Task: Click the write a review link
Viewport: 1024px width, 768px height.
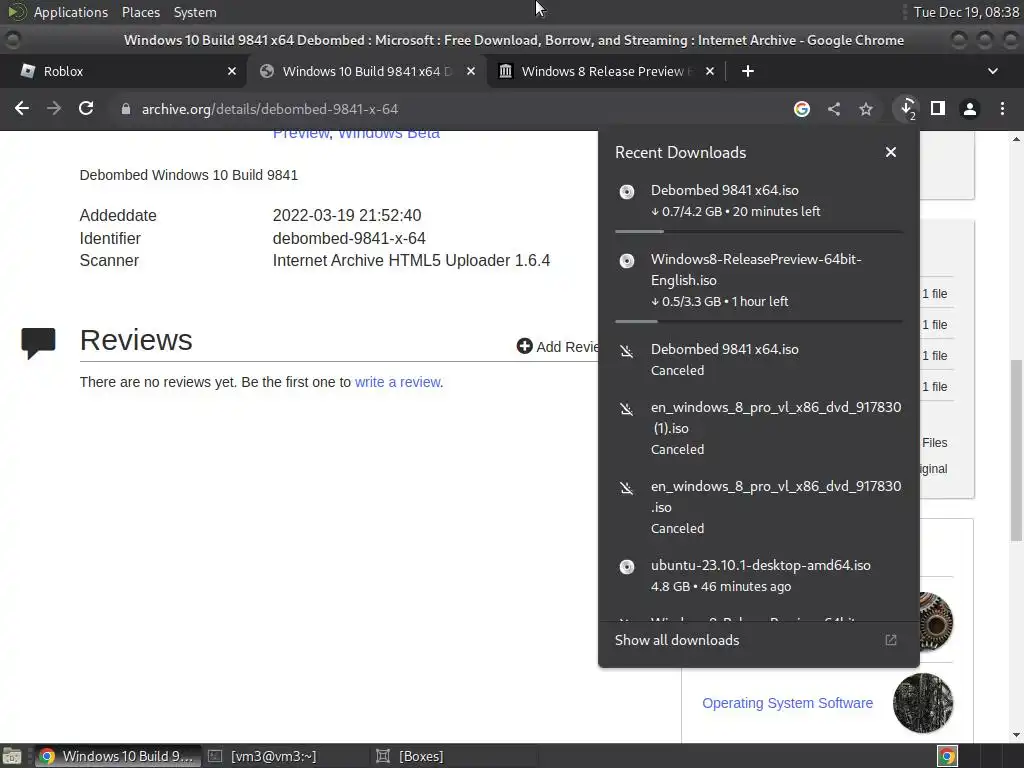Action: pyautogui.click(x=398, y=382)
